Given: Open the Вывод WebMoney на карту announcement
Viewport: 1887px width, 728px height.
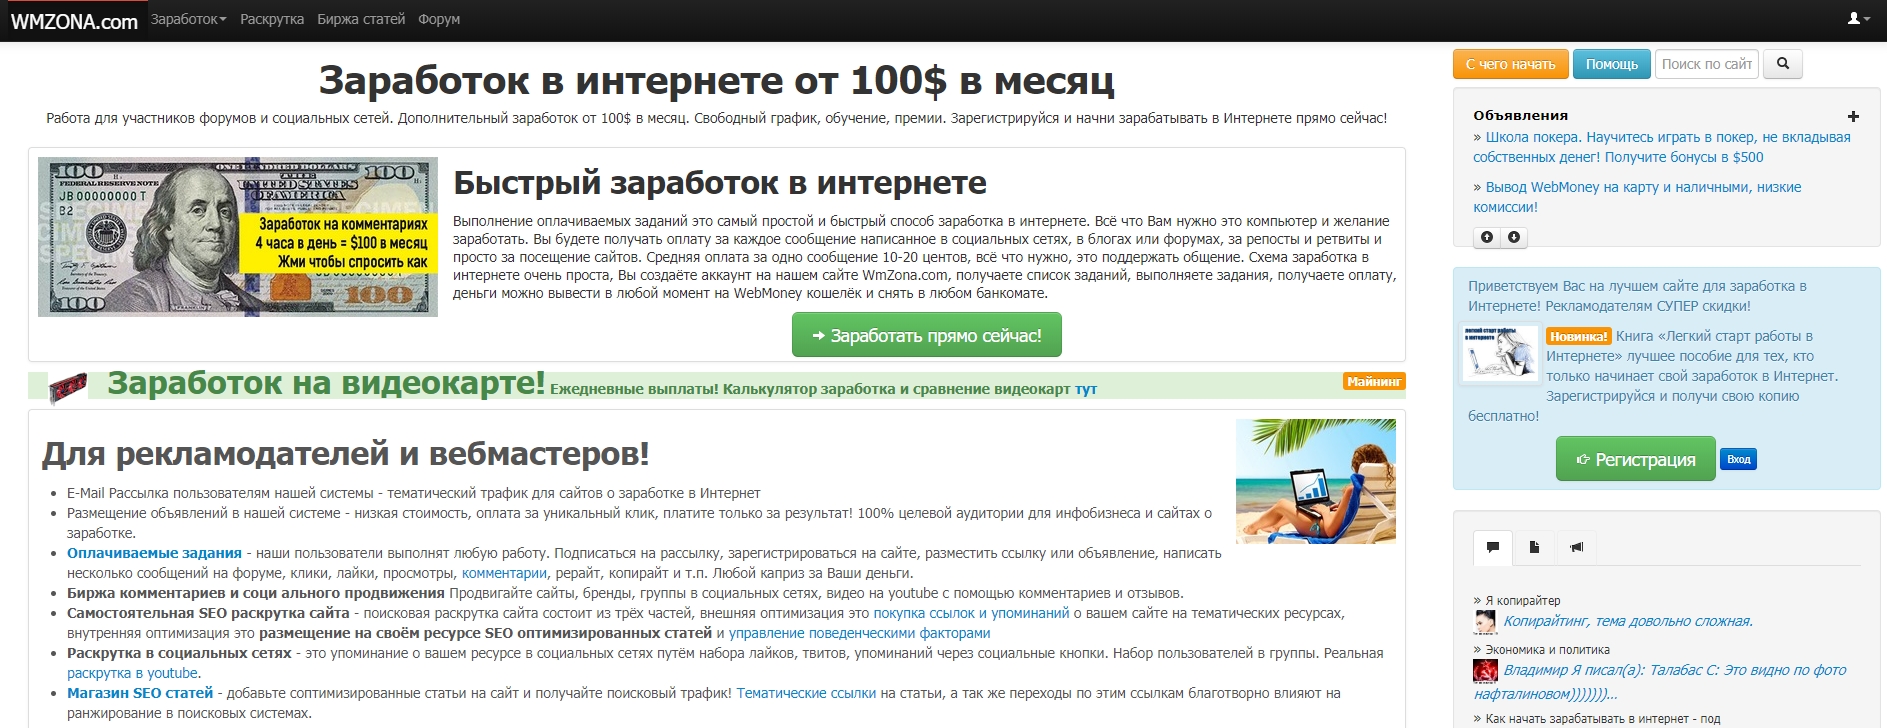Looking at the screenshot, I should 1637,197.
